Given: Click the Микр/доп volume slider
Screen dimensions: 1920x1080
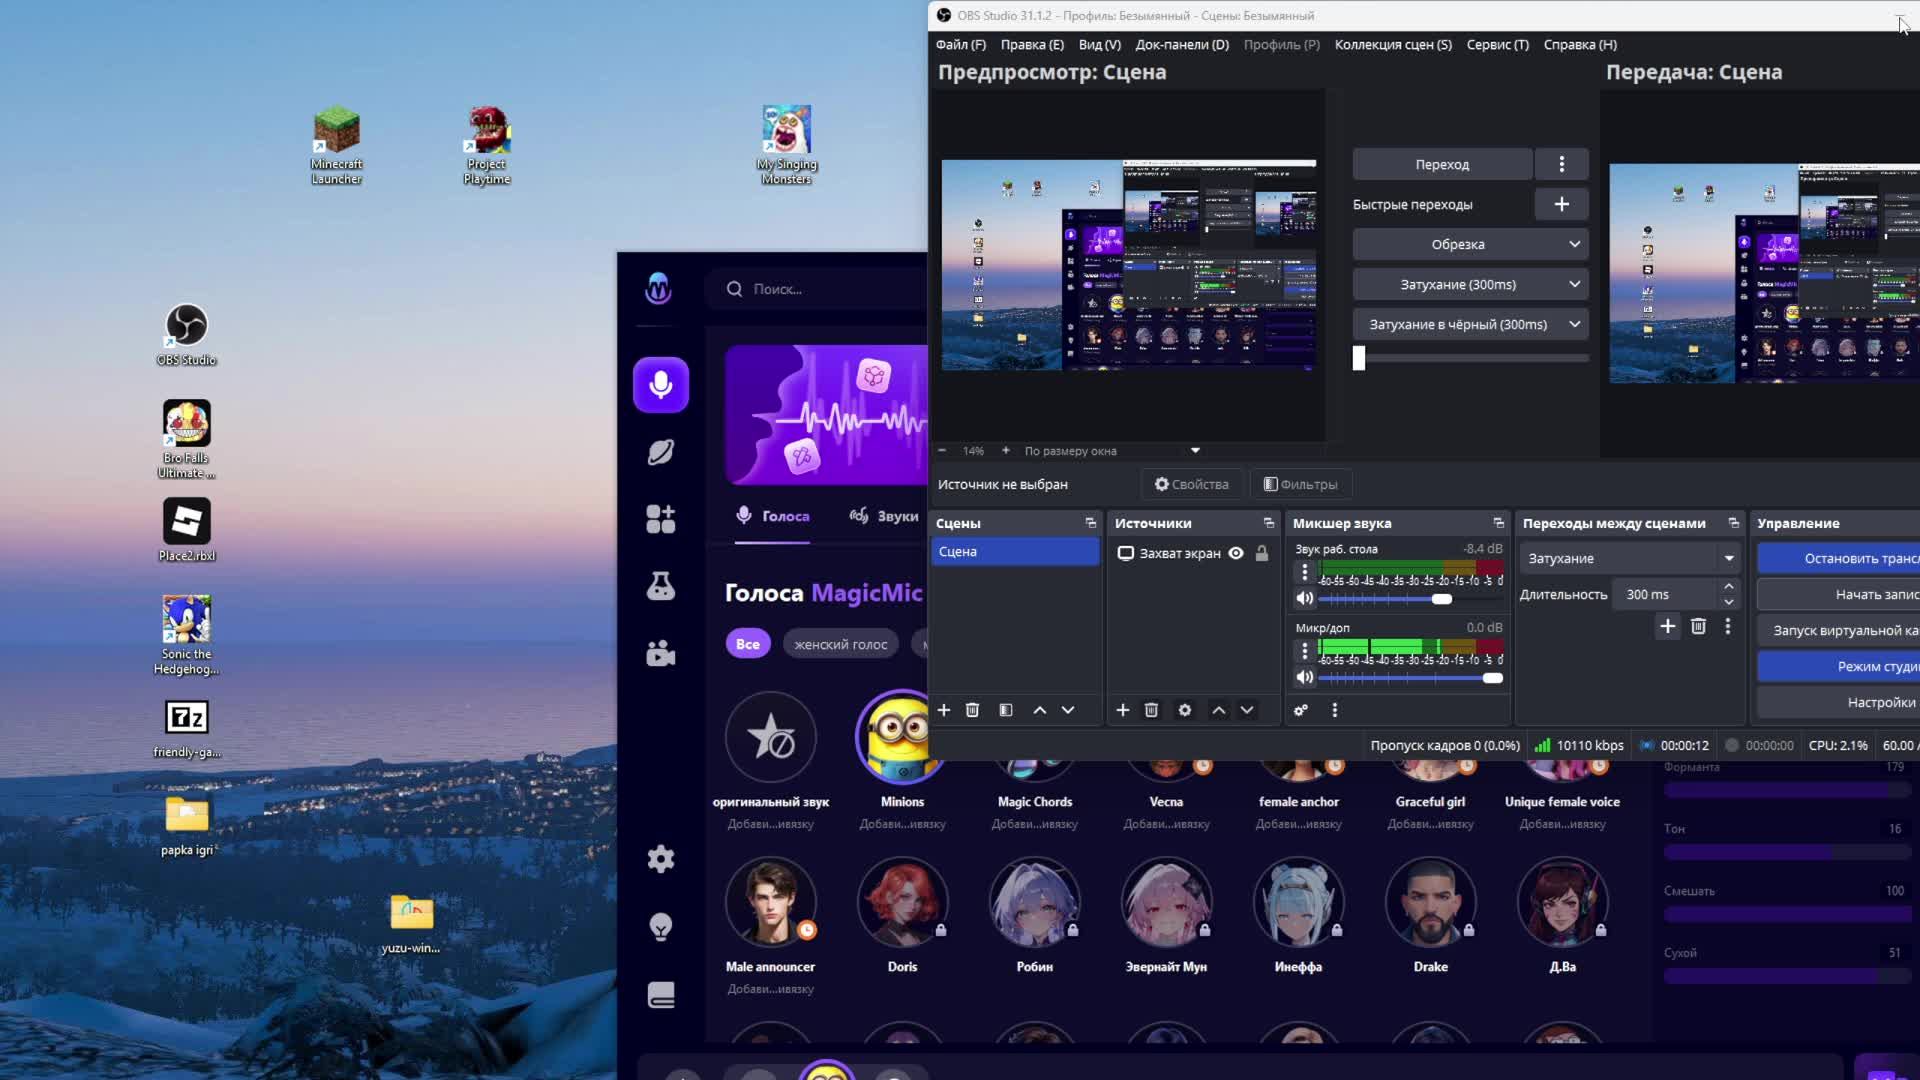Looking at the screenshot, I should pyautogui.click(x=1410, y=677).
